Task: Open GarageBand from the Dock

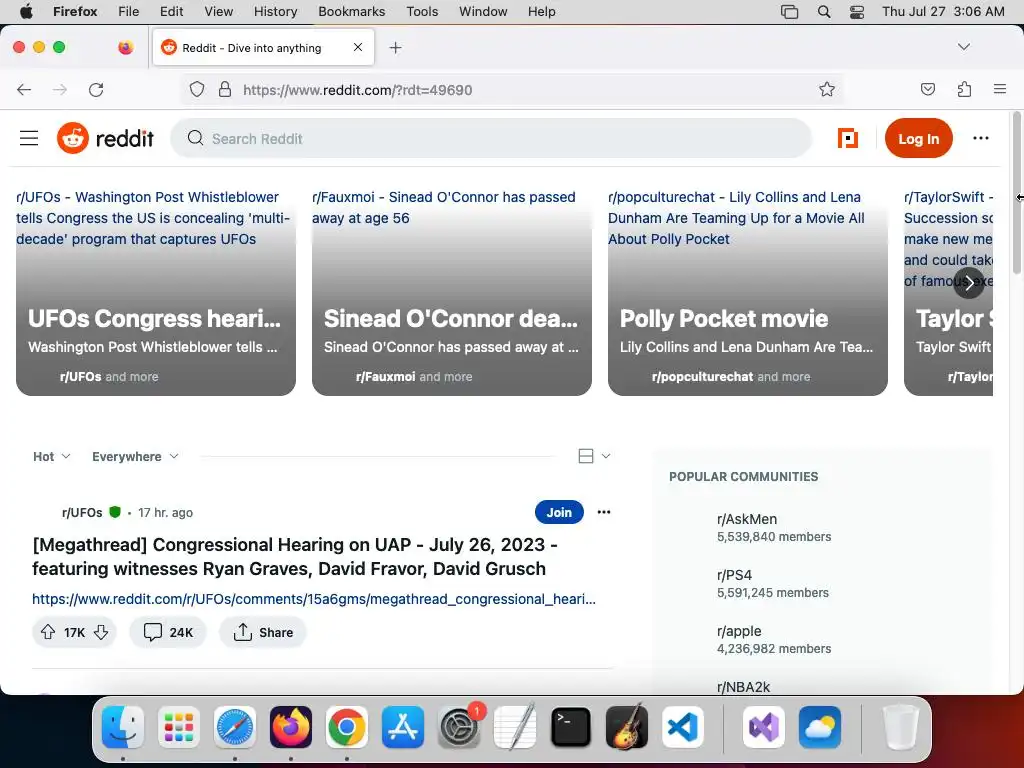Action: click(627, 727)
